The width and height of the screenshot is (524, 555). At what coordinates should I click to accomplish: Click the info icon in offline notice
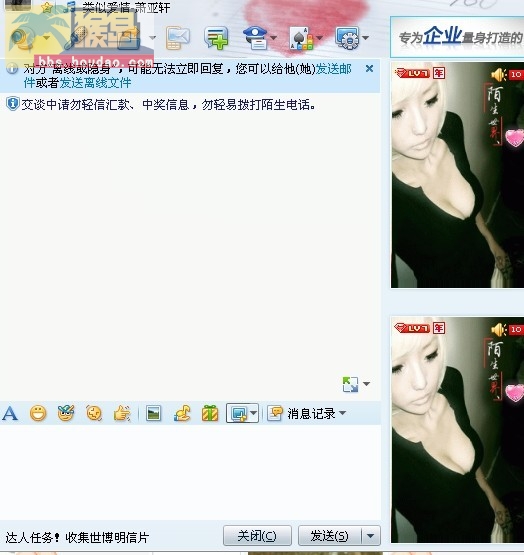(x=12, y=68)
